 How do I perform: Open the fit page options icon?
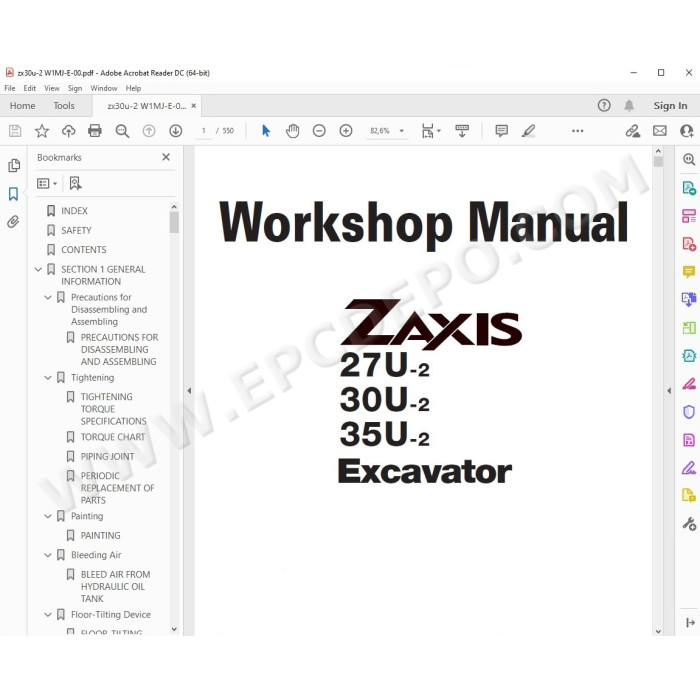[x=430, y=131]
